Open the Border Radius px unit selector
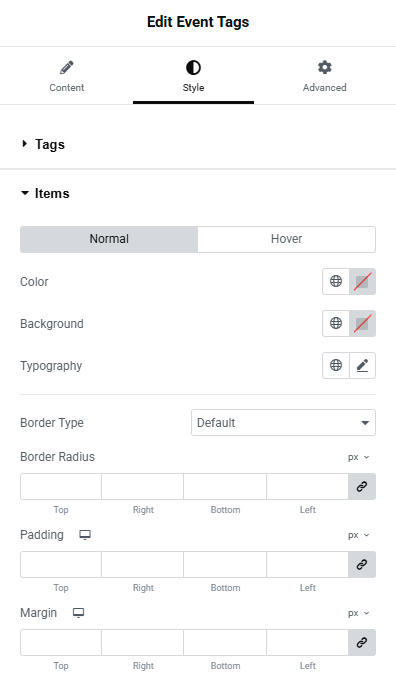 coord(359,457)
